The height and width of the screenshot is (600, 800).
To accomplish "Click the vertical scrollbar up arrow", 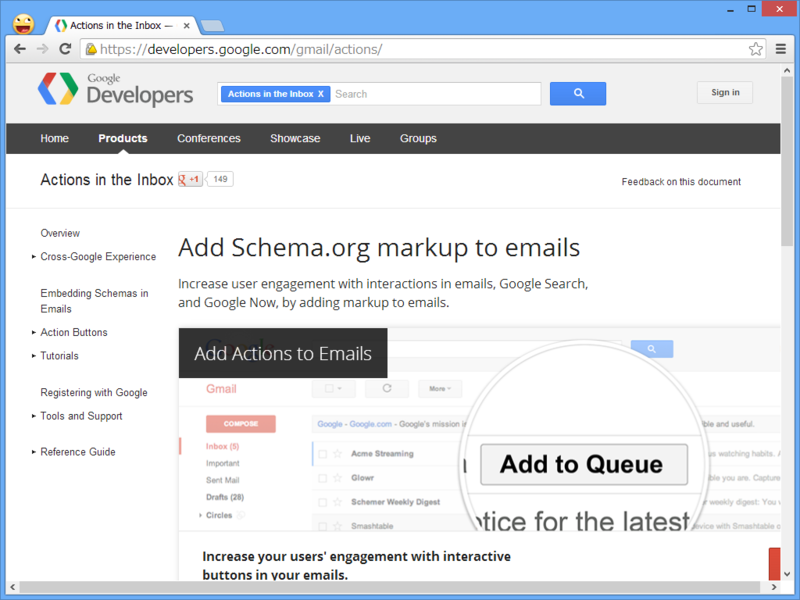I will pos(787,70).
